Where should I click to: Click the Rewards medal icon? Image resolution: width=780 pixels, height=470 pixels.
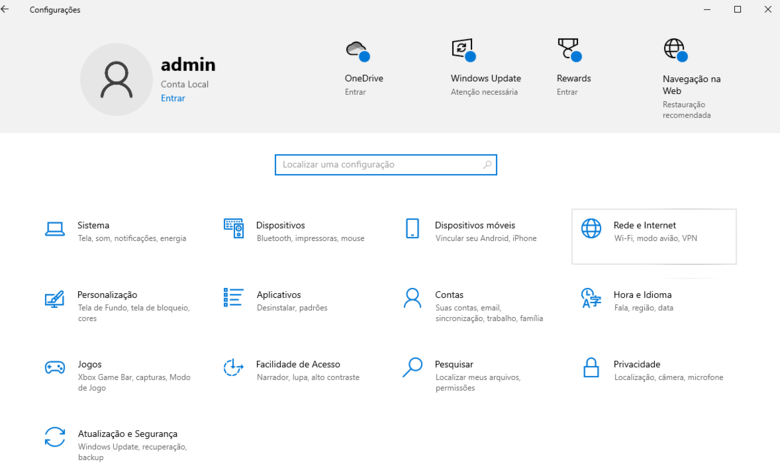pos(568,49)
